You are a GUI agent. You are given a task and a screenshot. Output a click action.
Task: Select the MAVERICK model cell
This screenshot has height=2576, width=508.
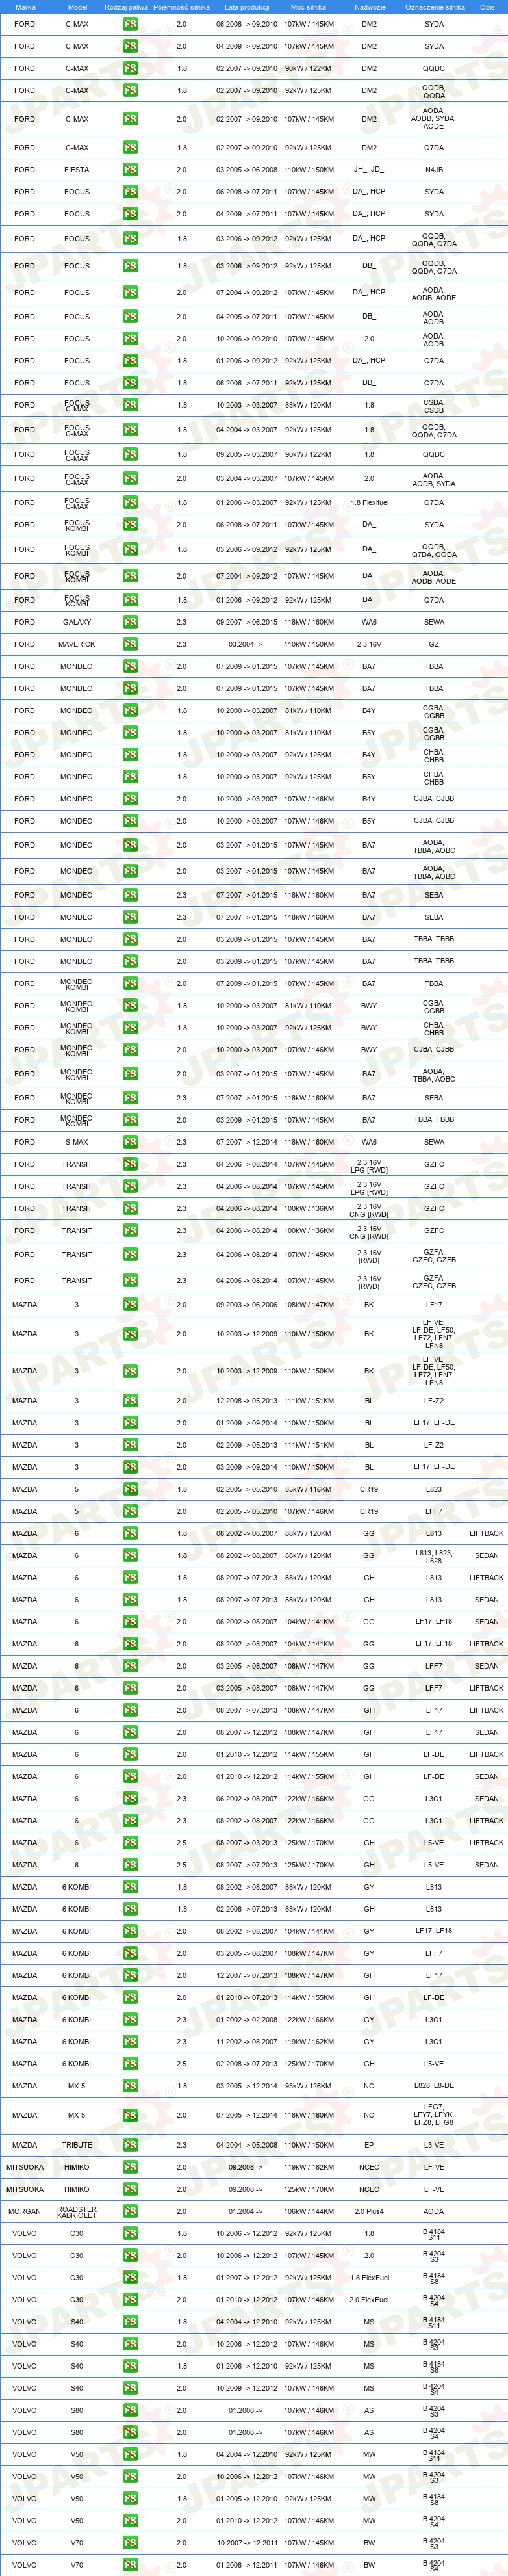77,644
